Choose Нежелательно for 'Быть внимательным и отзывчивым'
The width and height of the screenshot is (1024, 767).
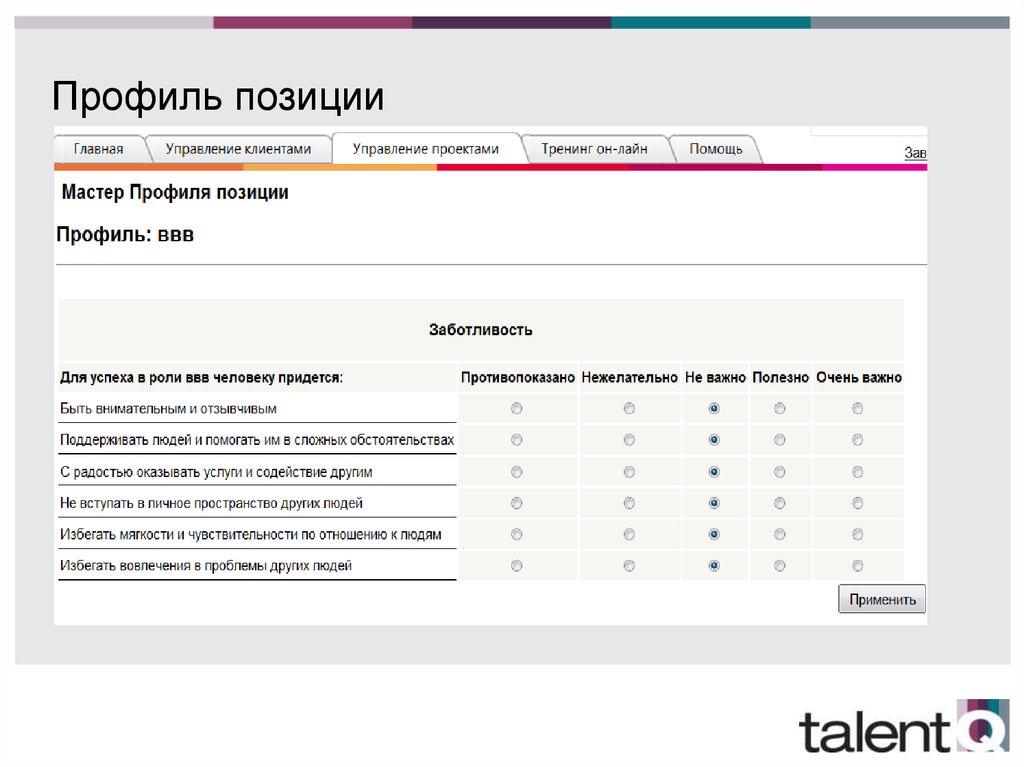(629, 408)
